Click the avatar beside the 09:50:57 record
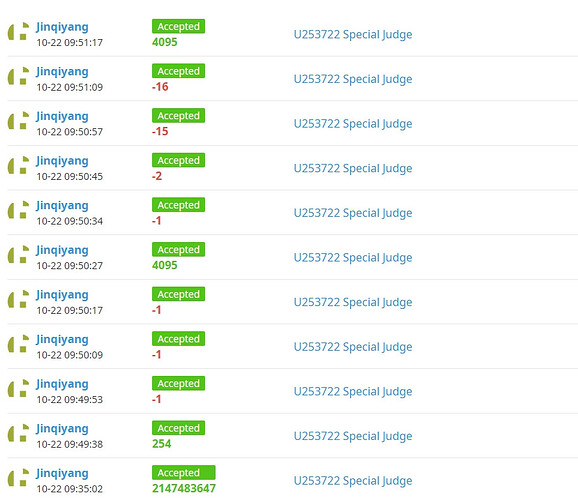 (x=18, y=121)
